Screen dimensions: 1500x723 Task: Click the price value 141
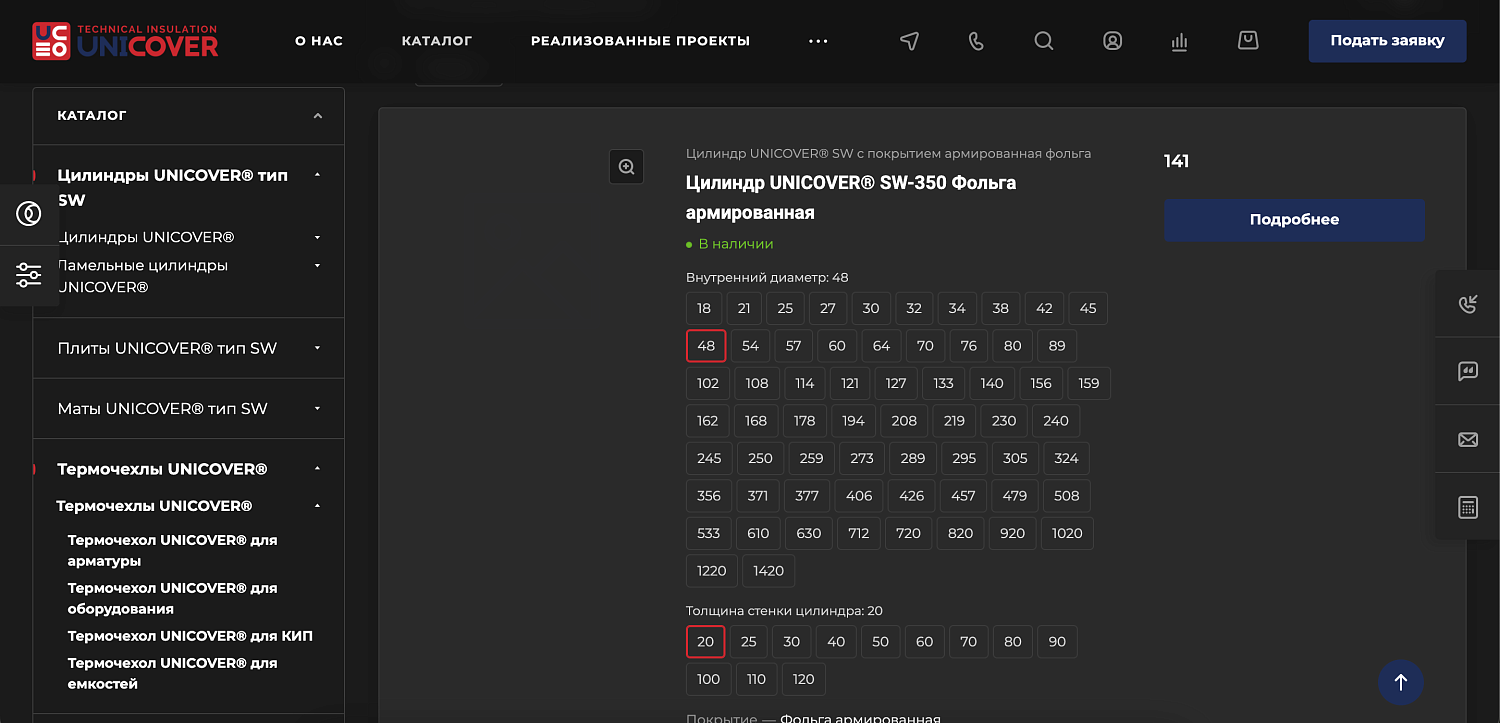pyautogui.click(x=1177, y=161)
